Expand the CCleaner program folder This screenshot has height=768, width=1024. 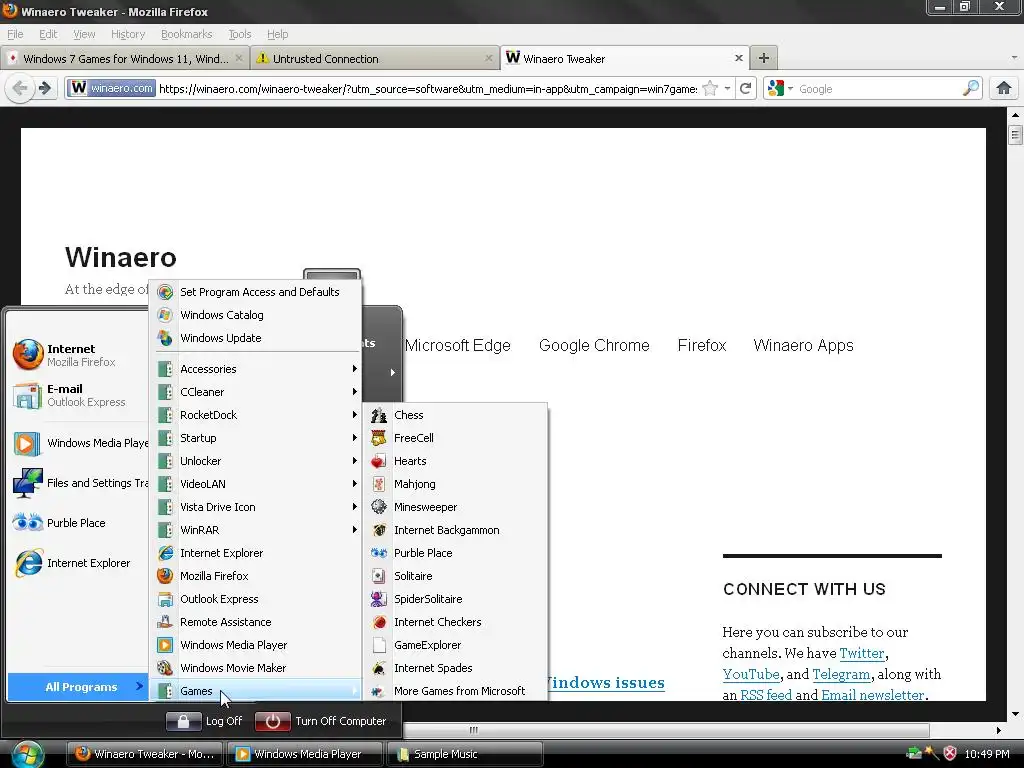pyautogui.click(x=257, y=392)
